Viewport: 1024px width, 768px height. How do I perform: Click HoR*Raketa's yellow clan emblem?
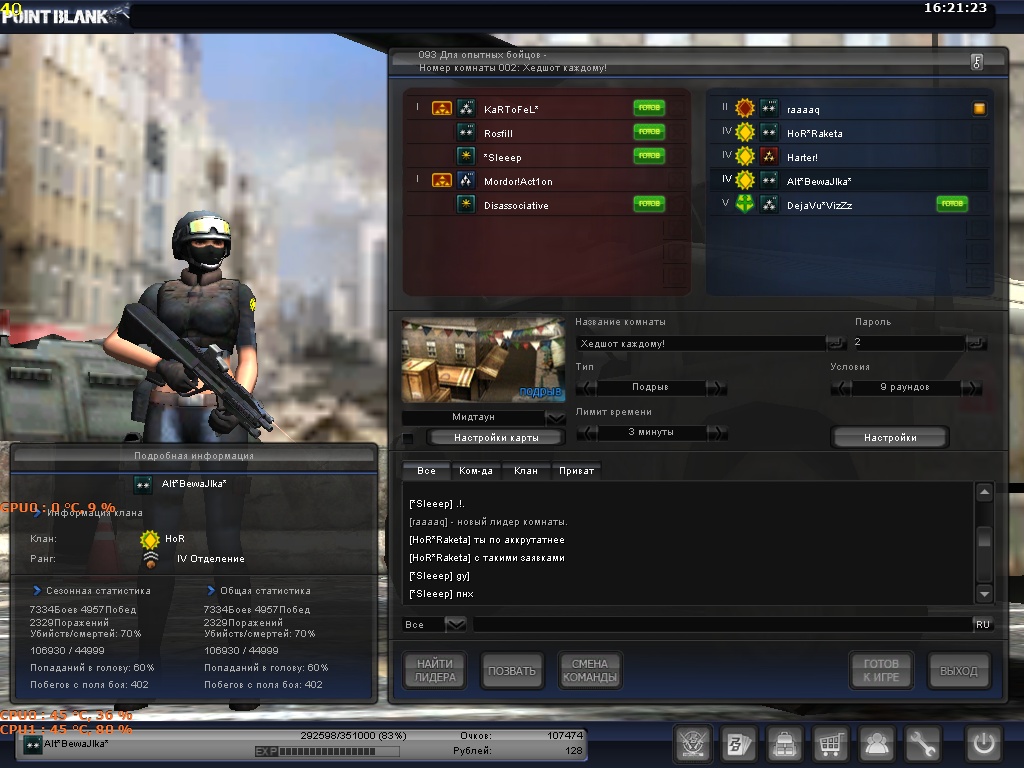coord(744,132)
